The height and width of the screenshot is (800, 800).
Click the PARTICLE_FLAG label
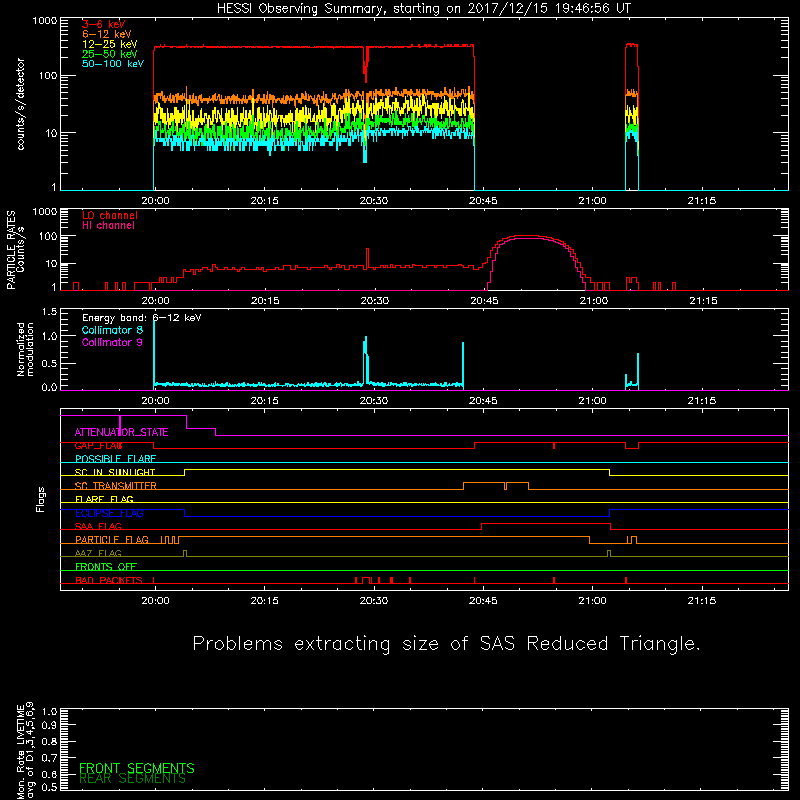[x=112, y=540]
